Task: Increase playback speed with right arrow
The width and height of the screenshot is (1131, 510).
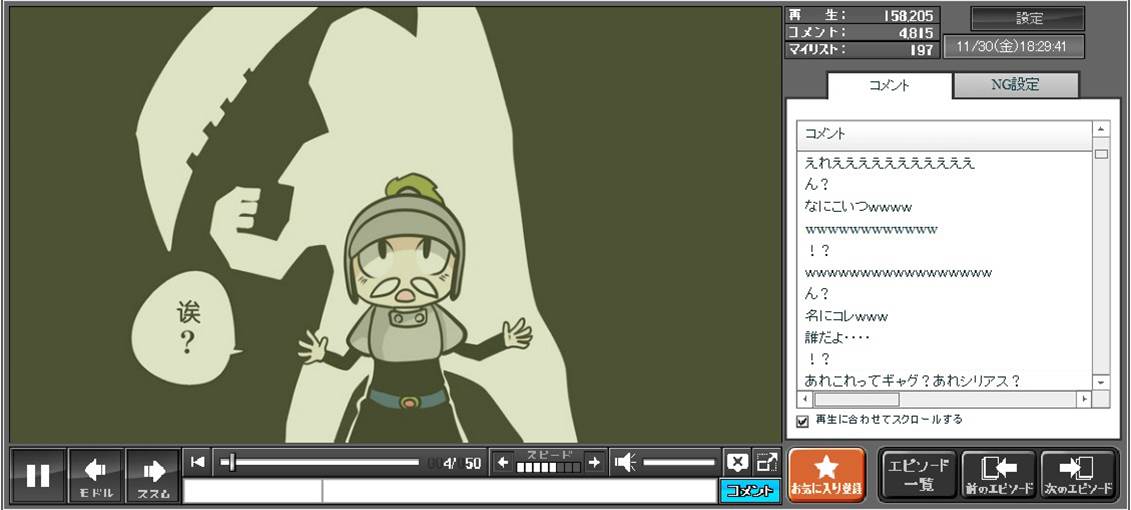Action: [594, 462]
